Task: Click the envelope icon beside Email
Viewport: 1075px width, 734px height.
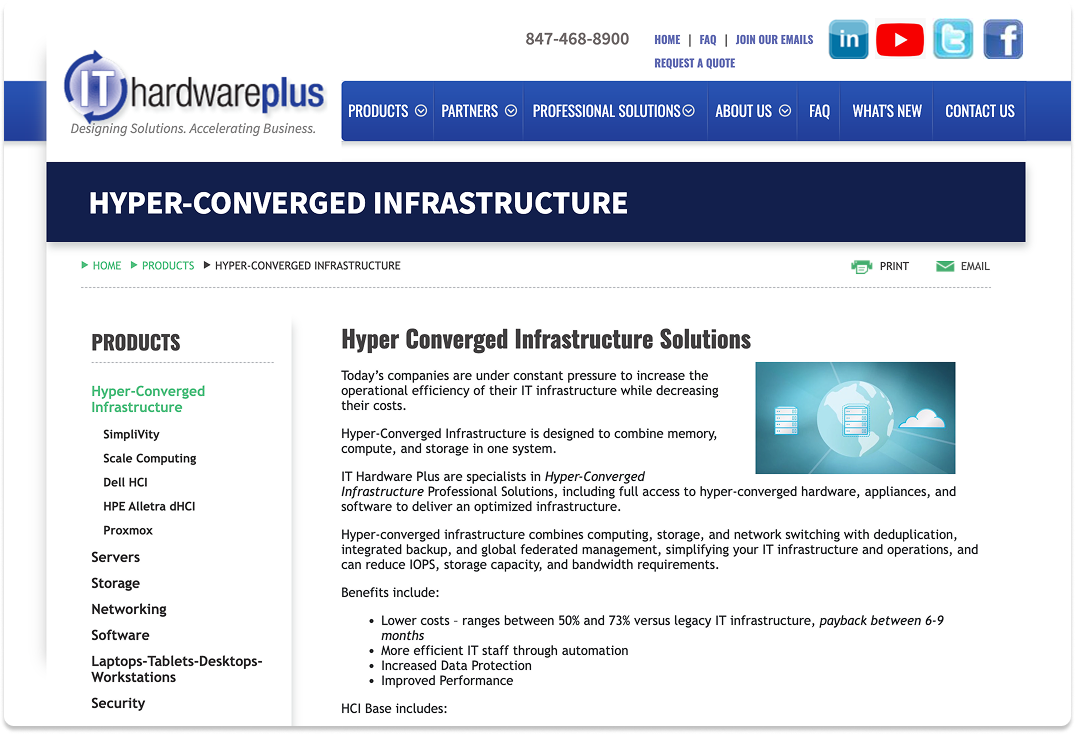Action: click(x=945, y=266)
